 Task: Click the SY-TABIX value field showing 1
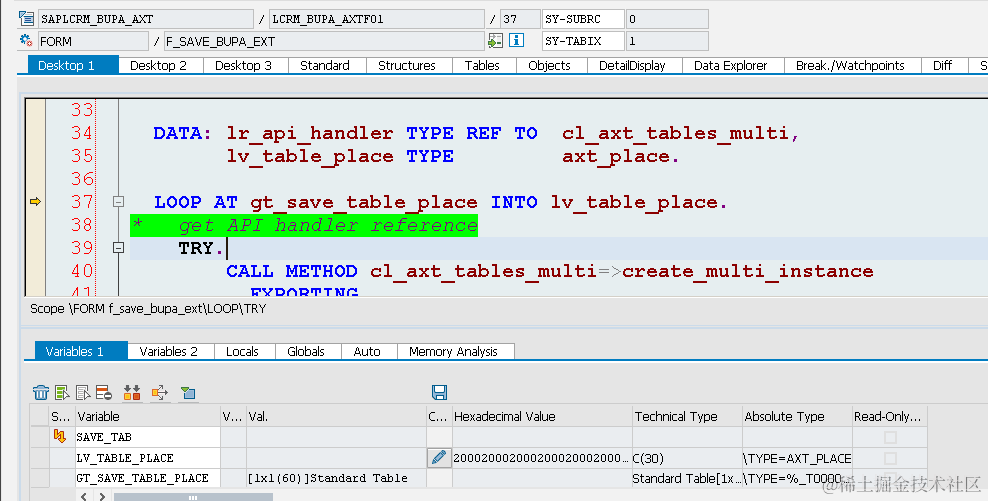(667, 41)
